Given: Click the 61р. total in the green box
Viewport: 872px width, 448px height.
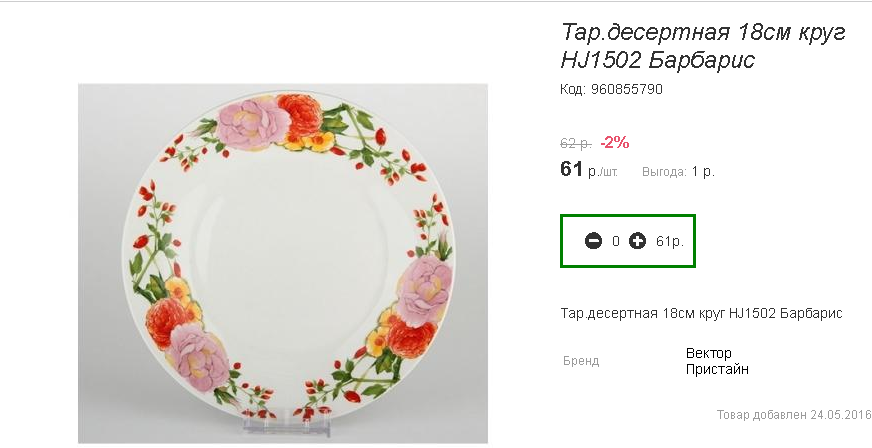Looking at the screenshot, I should [x=670, y=241].
